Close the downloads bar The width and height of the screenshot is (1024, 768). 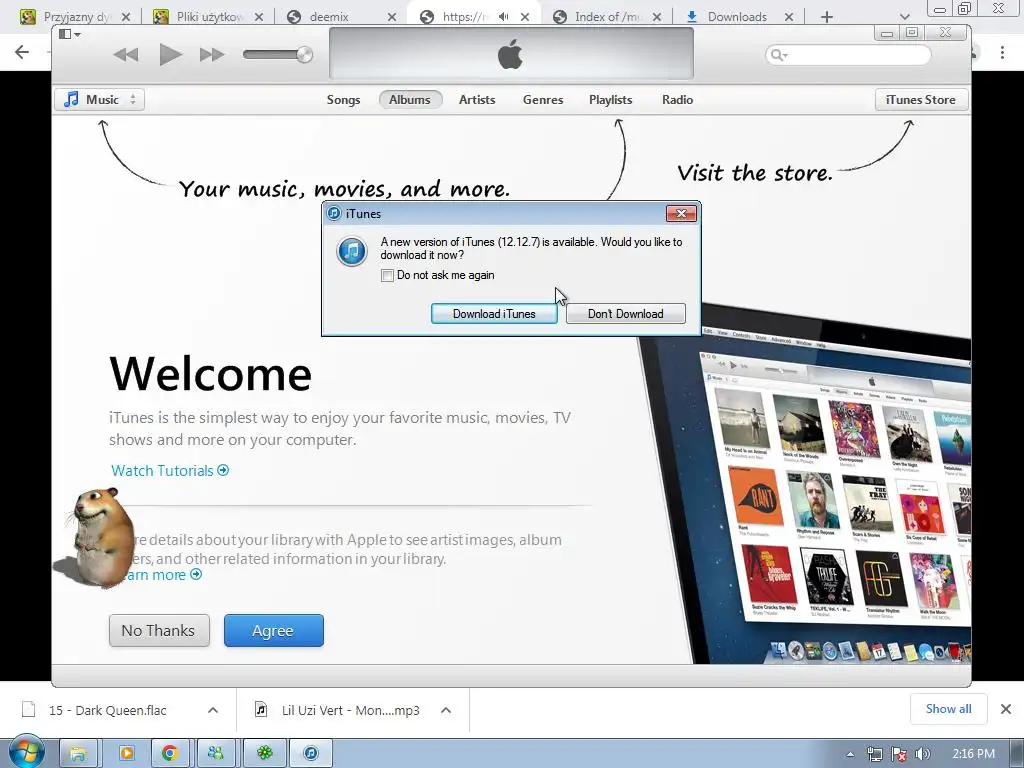[1006, 709]
